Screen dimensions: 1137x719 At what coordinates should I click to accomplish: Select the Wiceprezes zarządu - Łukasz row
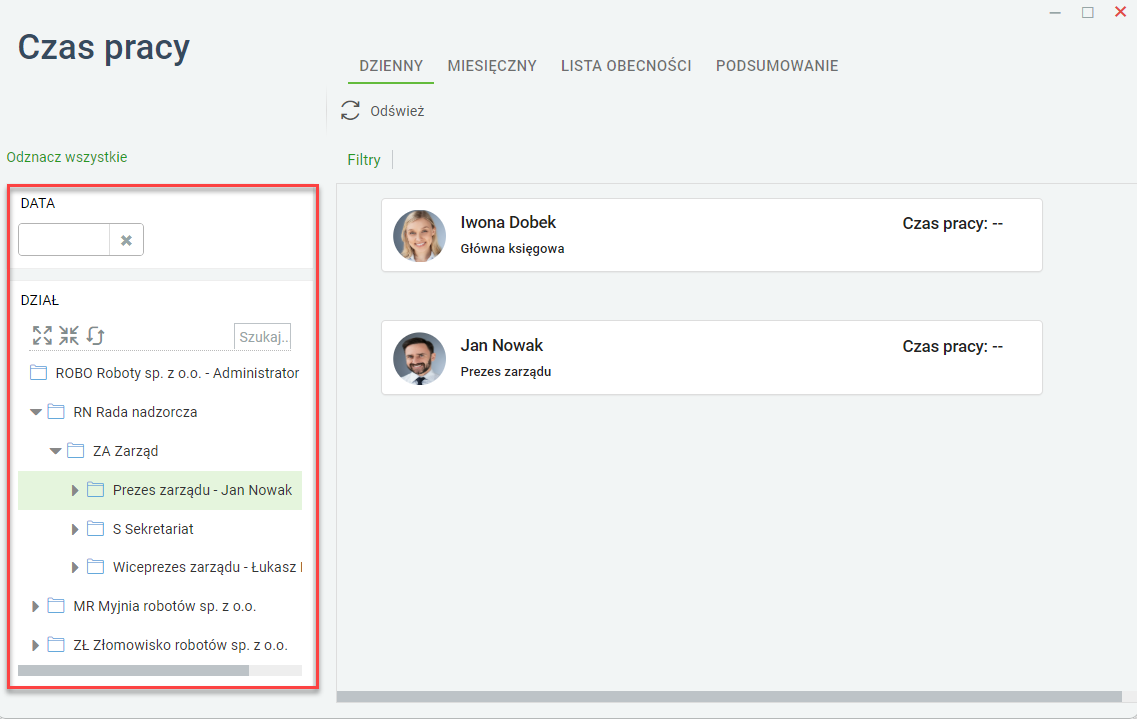160,567
